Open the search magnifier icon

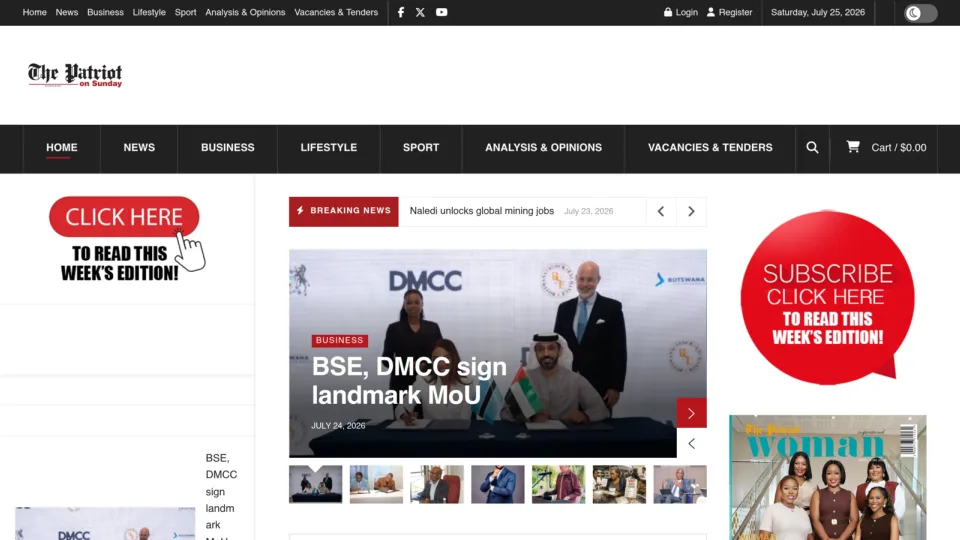[x=812, y=148]
